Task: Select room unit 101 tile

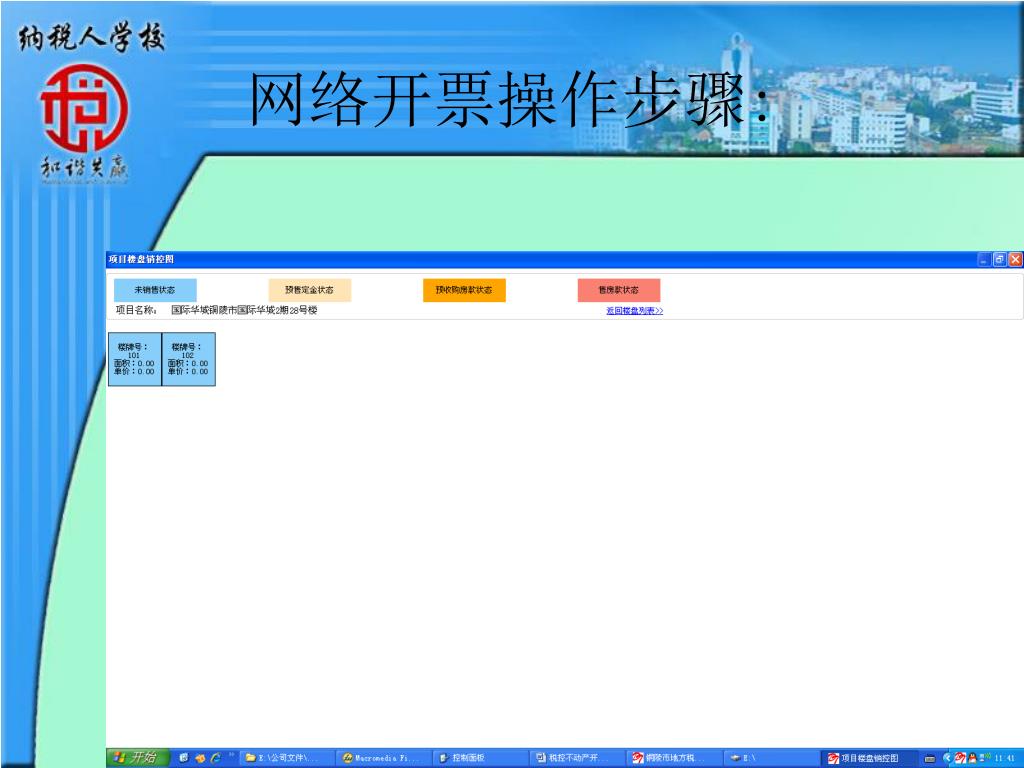Action: coord(135,359)
